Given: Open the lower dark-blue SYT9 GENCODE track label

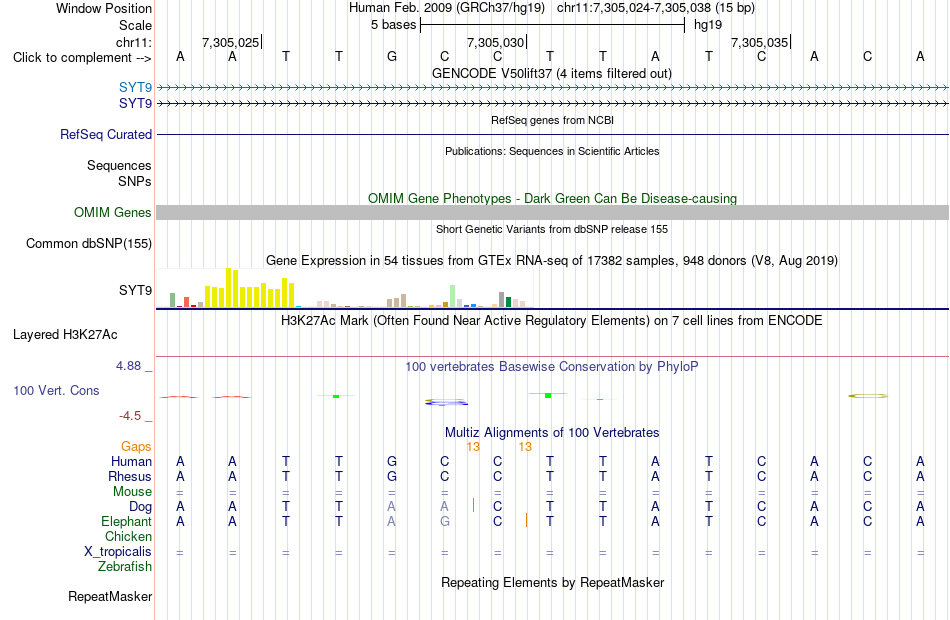Looking at the screenshot, I should (x=135, y=104).
